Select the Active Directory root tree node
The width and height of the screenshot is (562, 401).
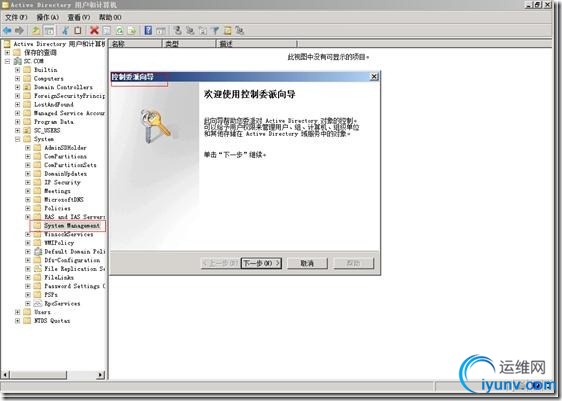[x=59, y=44]
